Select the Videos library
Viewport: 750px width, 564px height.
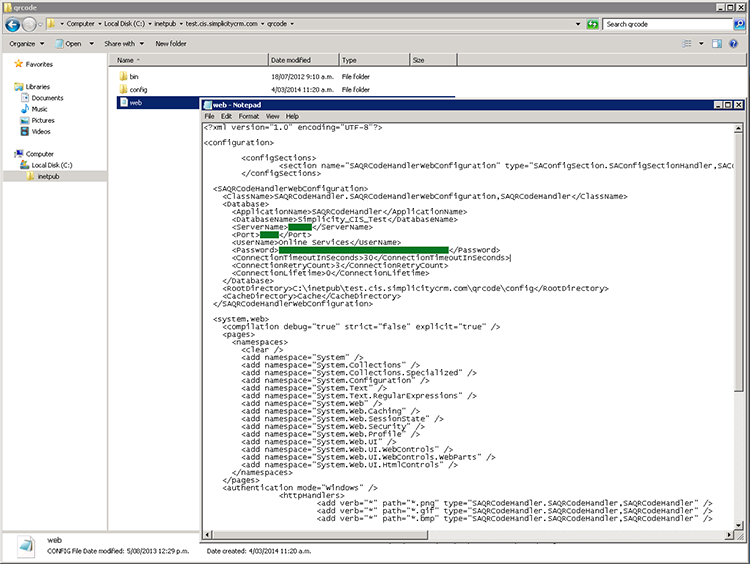41,132
